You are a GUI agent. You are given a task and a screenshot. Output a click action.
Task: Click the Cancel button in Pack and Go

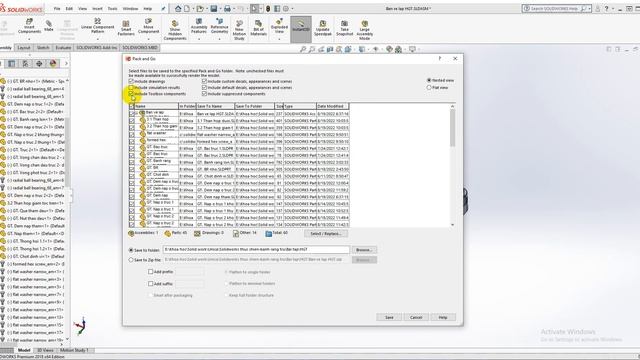[416, 317]
